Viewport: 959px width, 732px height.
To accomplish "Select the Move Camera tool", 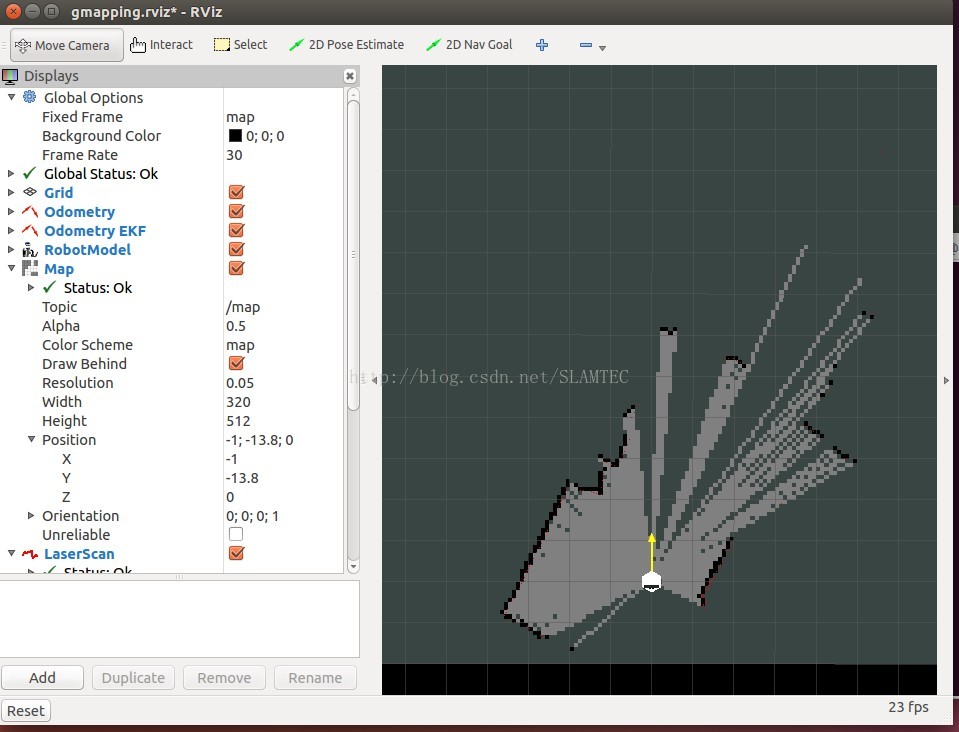I will pos(67,45).
